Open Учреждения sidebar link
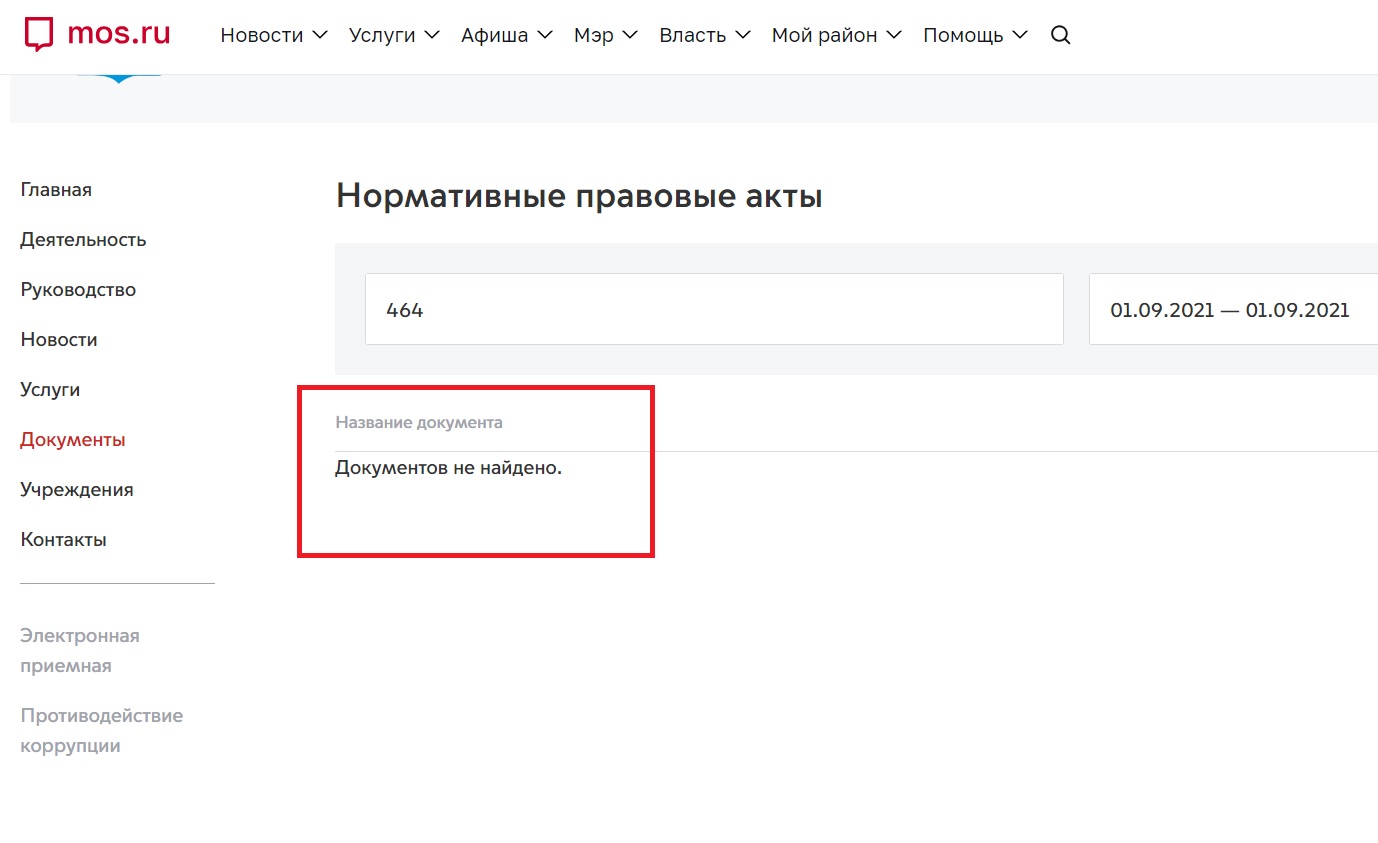 click(77, 490)
